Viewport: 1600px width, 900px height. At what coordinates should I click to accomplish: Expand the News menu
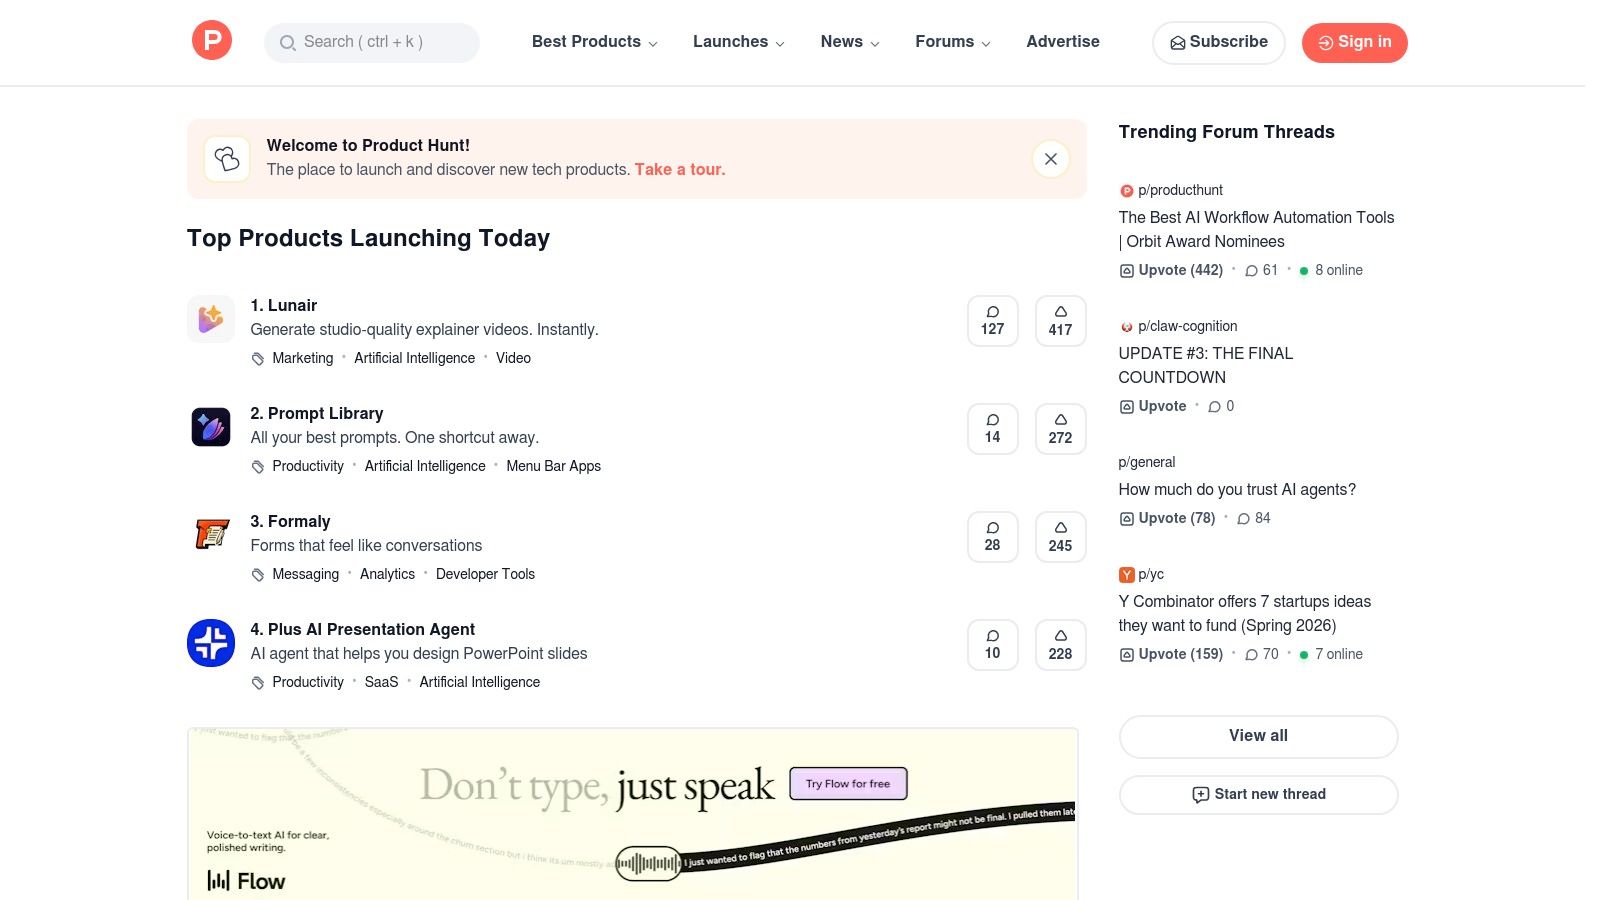[x=850, y=42]
